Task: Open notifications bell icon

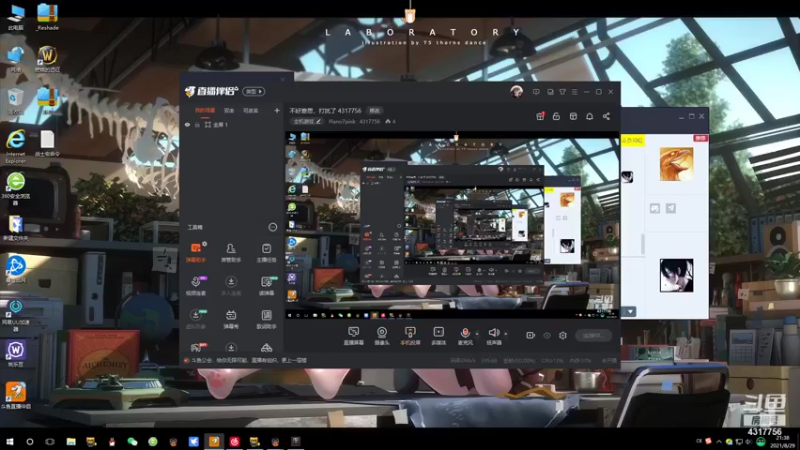Action: tap(589, 116)
